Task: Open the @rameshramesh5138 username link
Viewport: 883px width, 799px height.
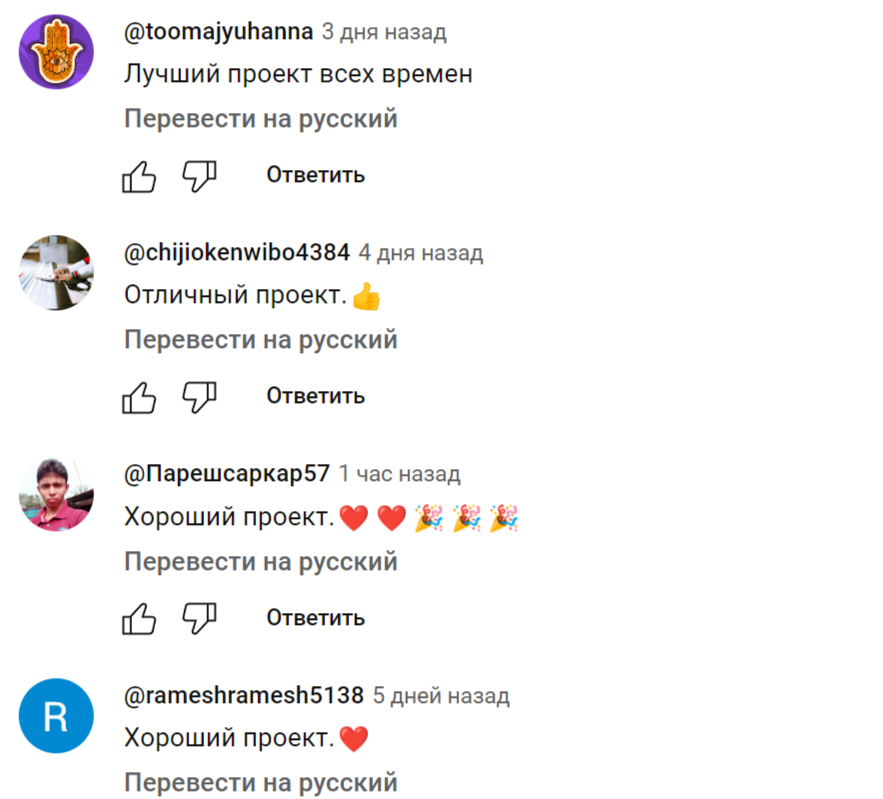Action: (x=244, y=695)
